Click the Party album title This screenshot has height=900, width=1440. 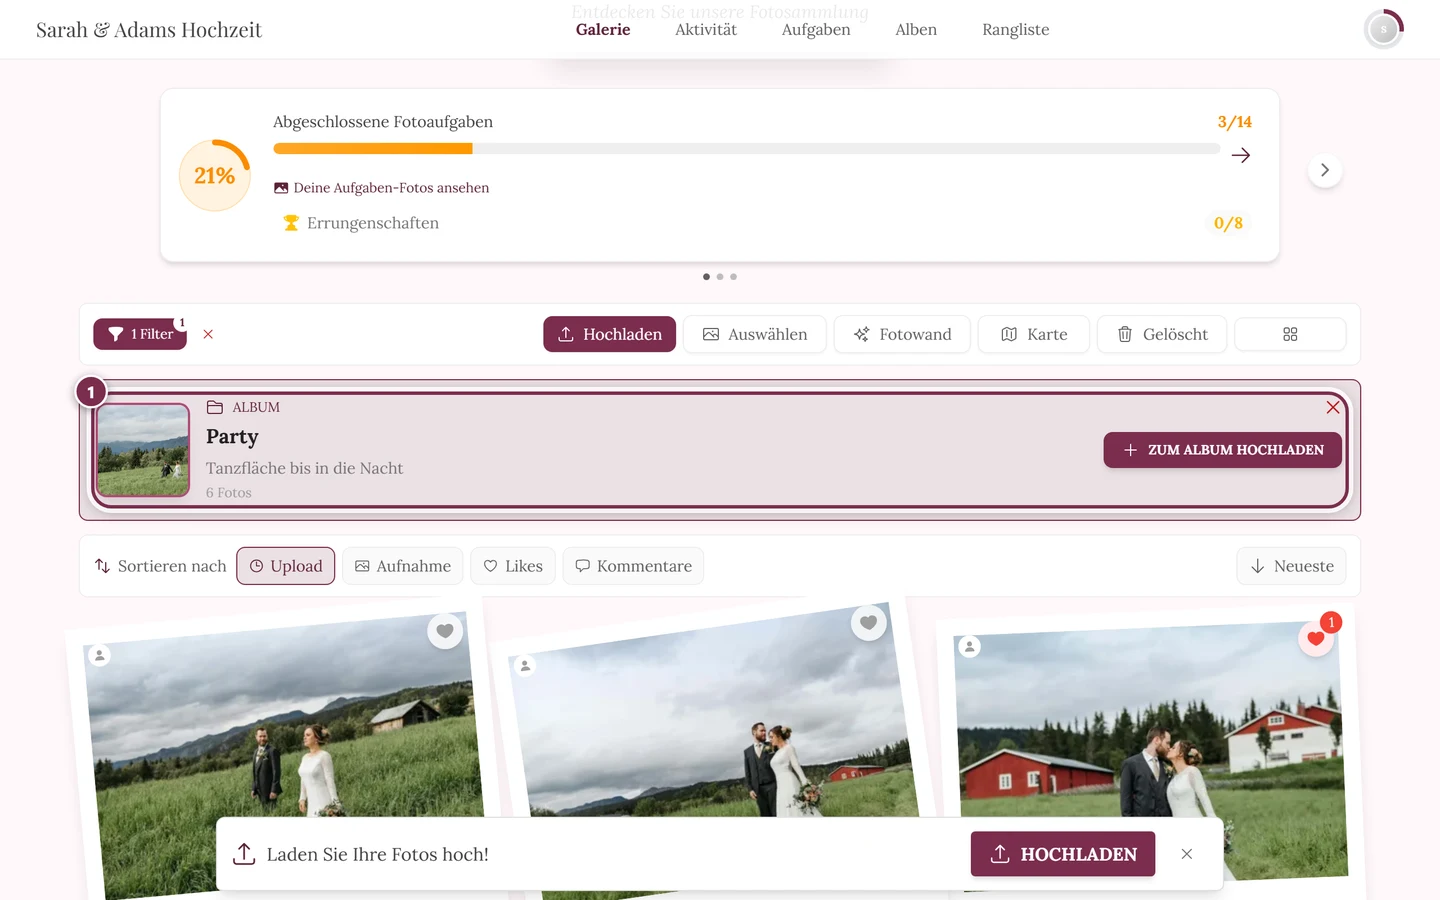coord(232,437)
